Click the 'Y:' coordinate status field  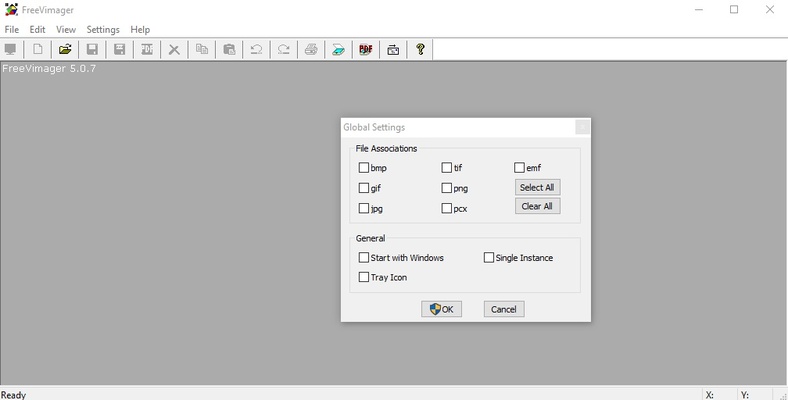click(745, 395)
